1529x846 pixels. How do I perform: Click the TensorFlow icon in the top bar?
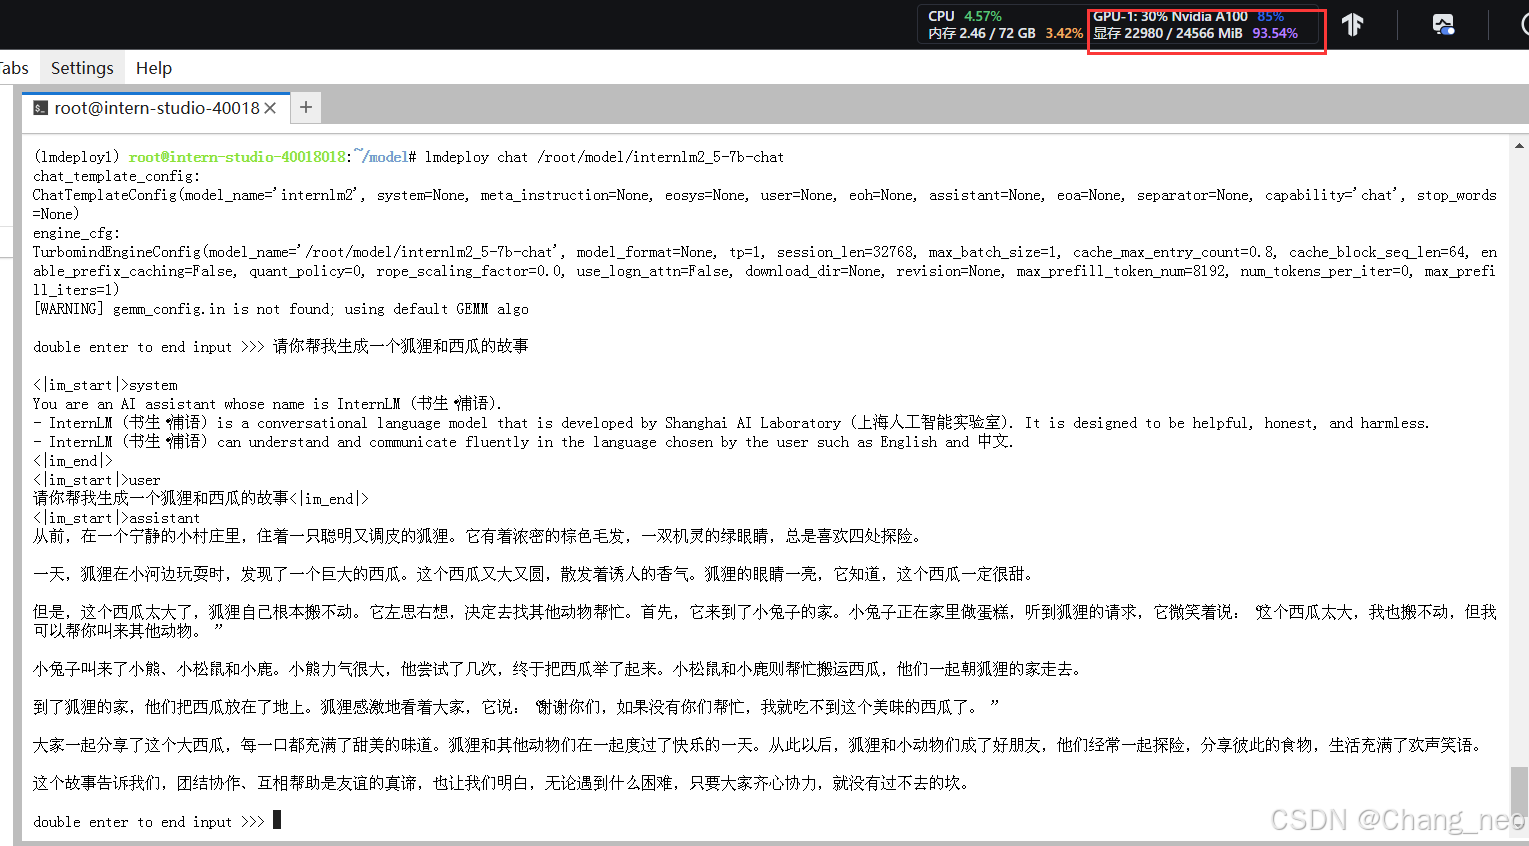(1352, 24)
